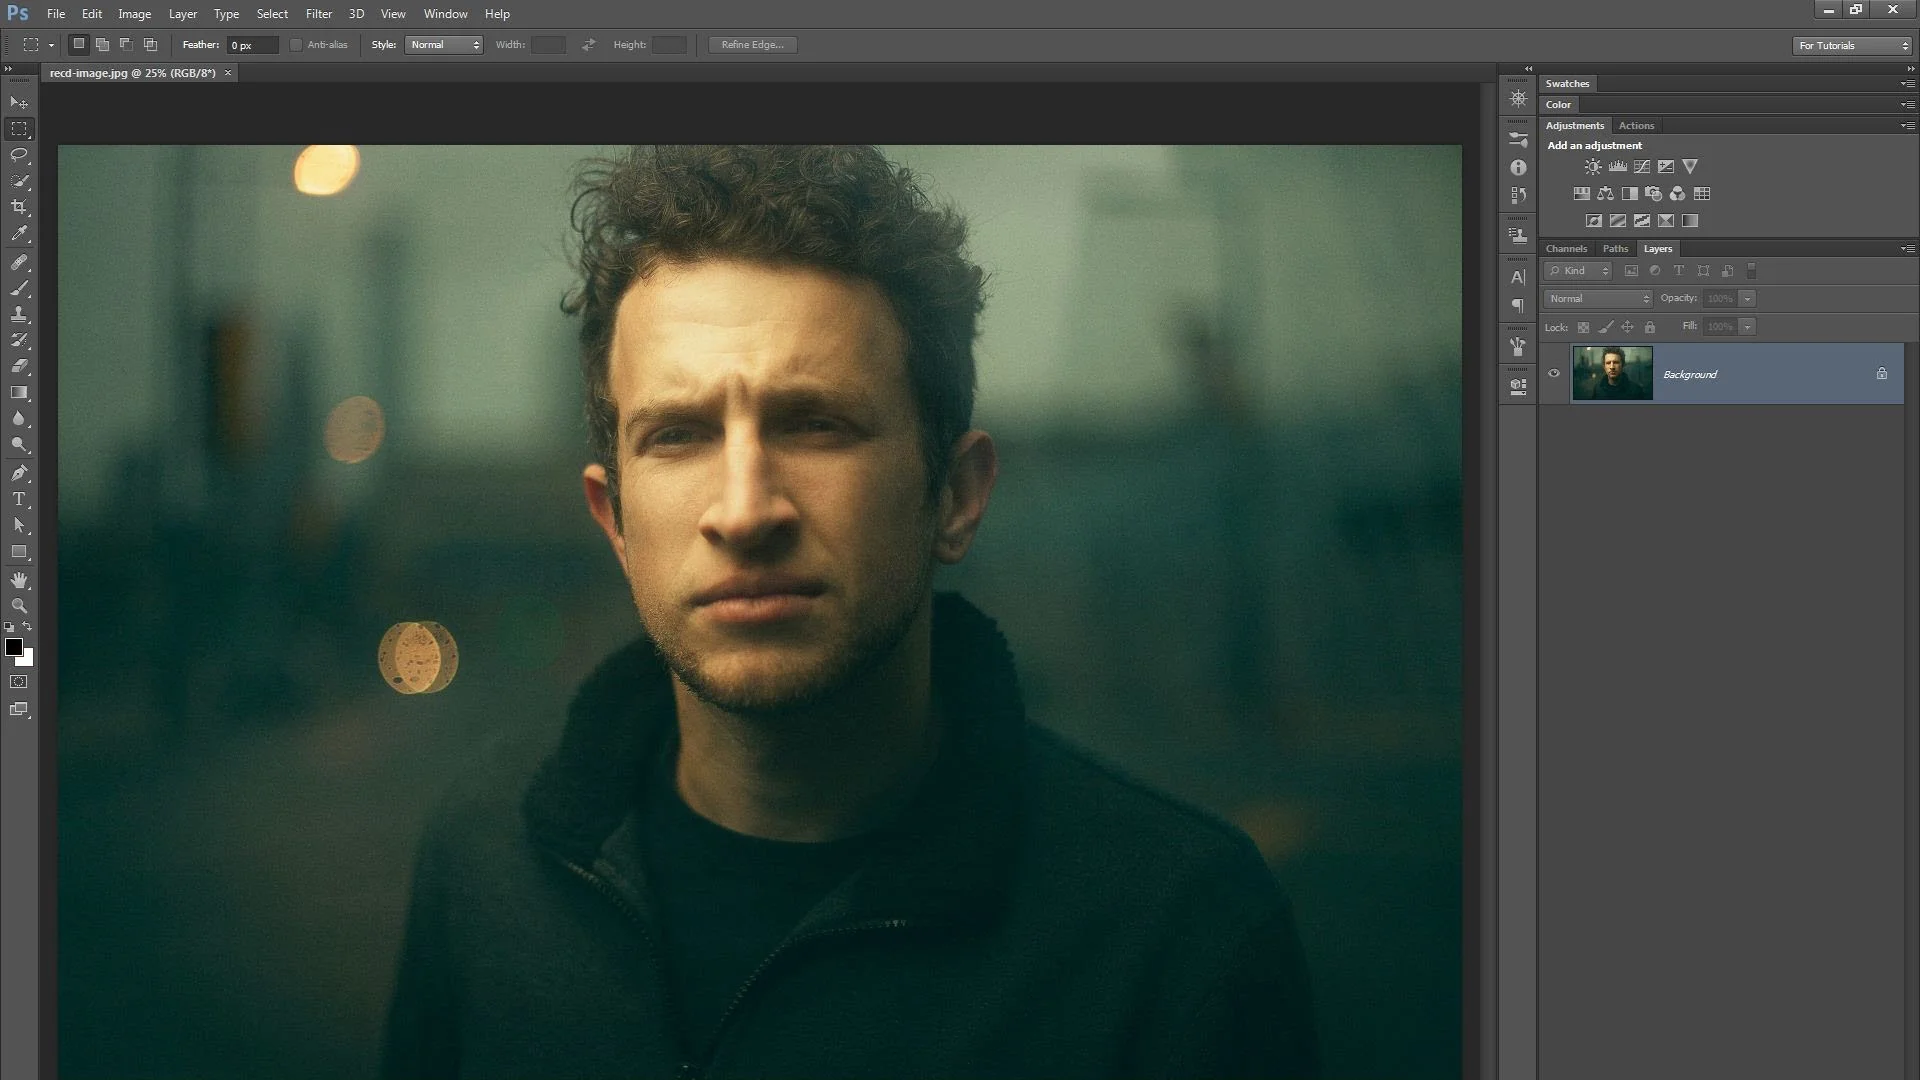Screen dimensions: 1920x1080
Task: Select the Zoom tool
Action: coord(19,606)
